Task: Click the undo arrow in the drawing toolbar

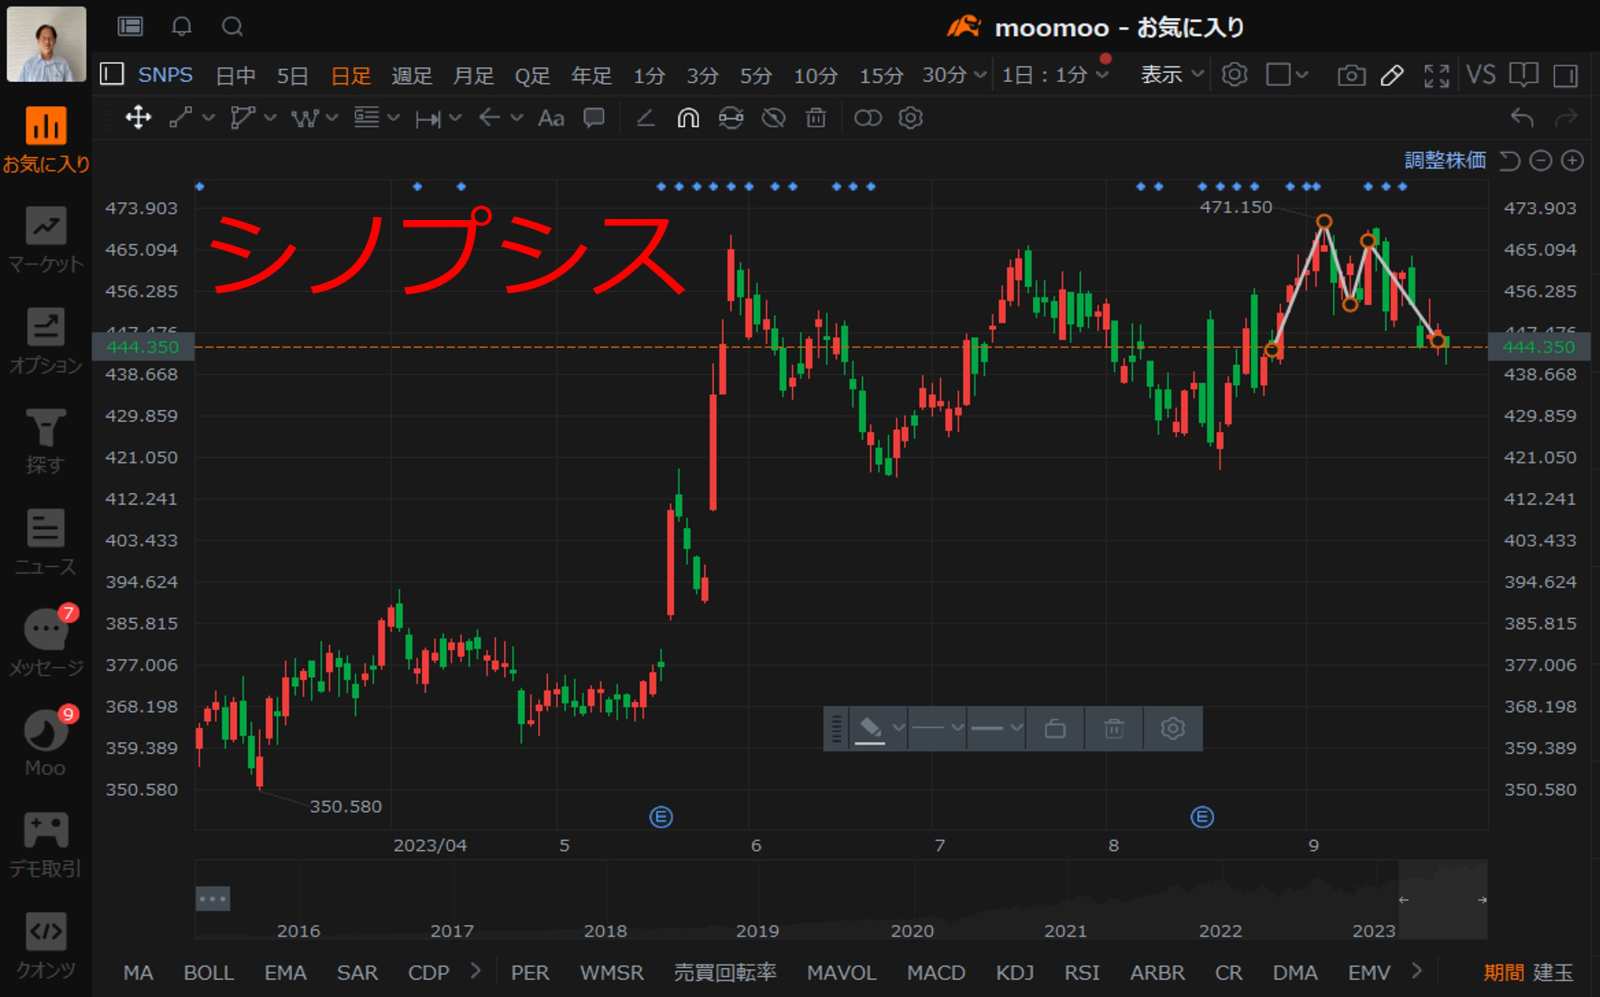Action: coord(1522,118)
